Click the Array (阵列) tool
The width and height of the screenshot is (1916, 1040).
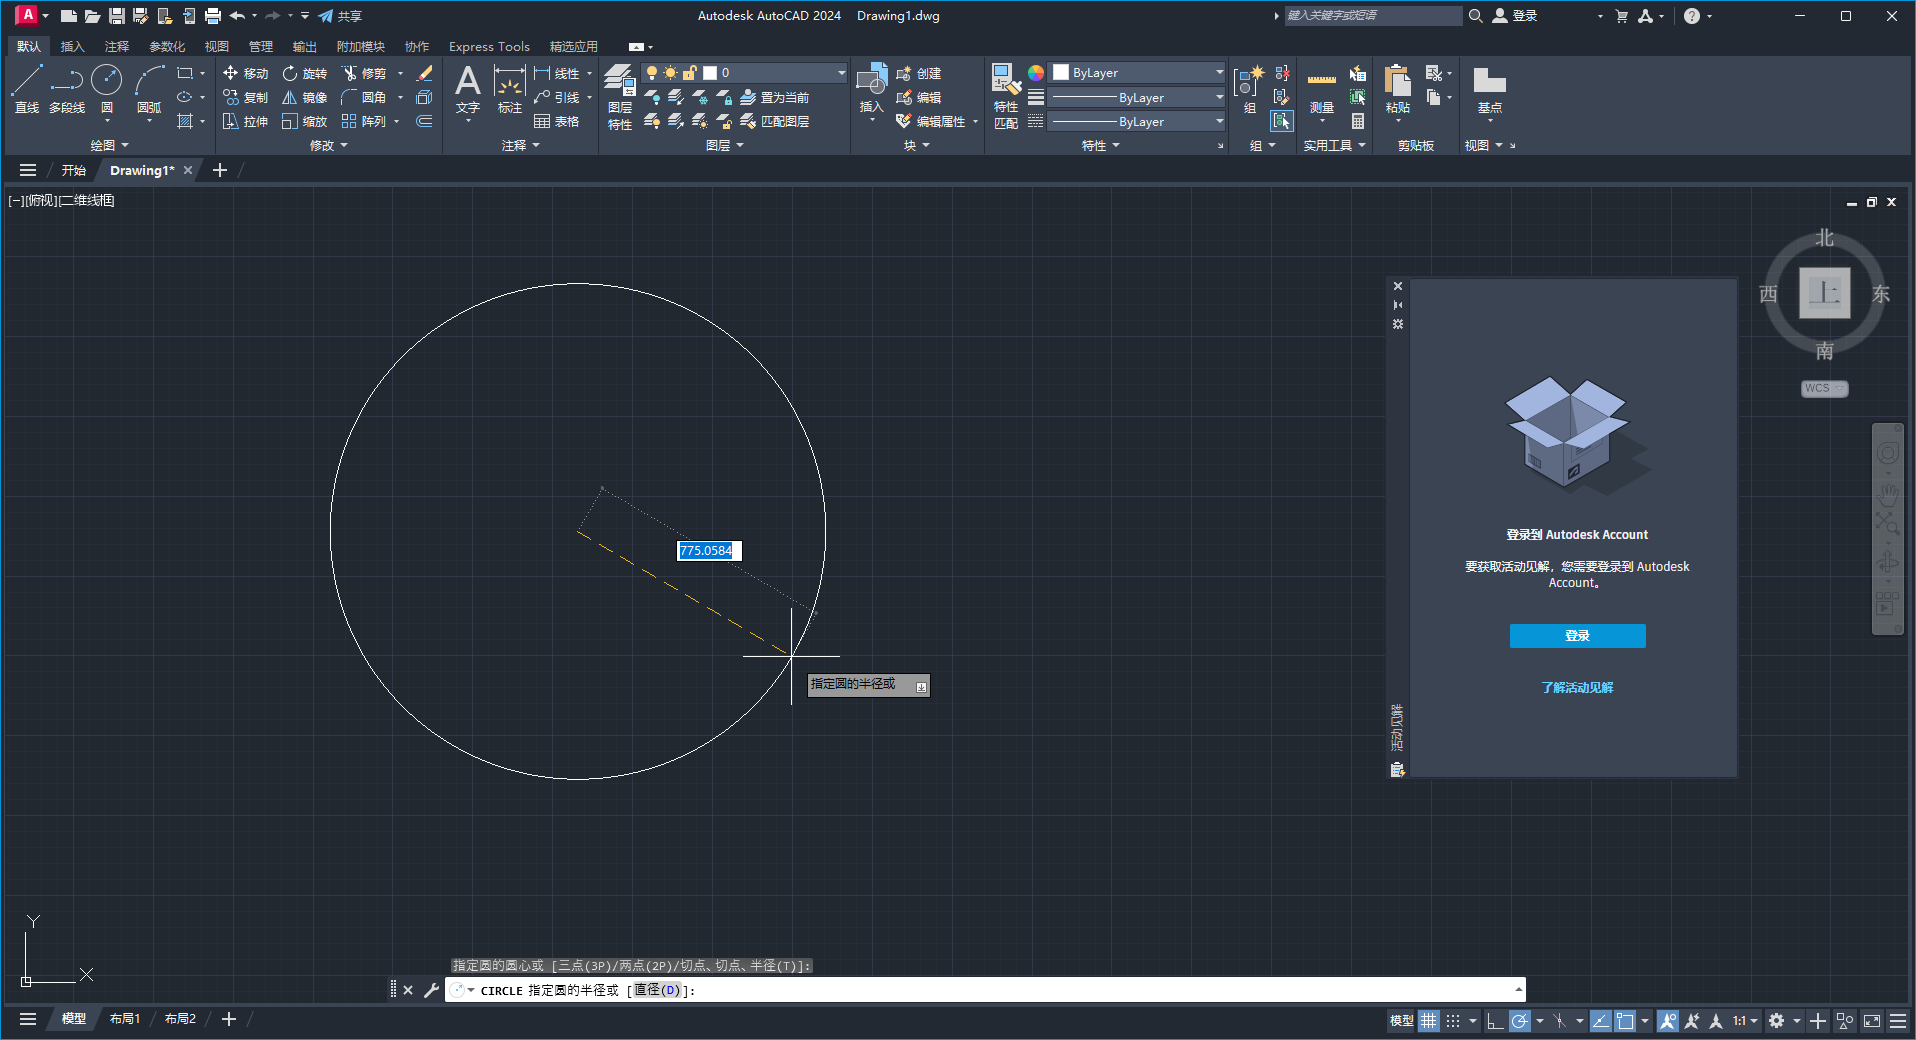(x=364, y=121)
